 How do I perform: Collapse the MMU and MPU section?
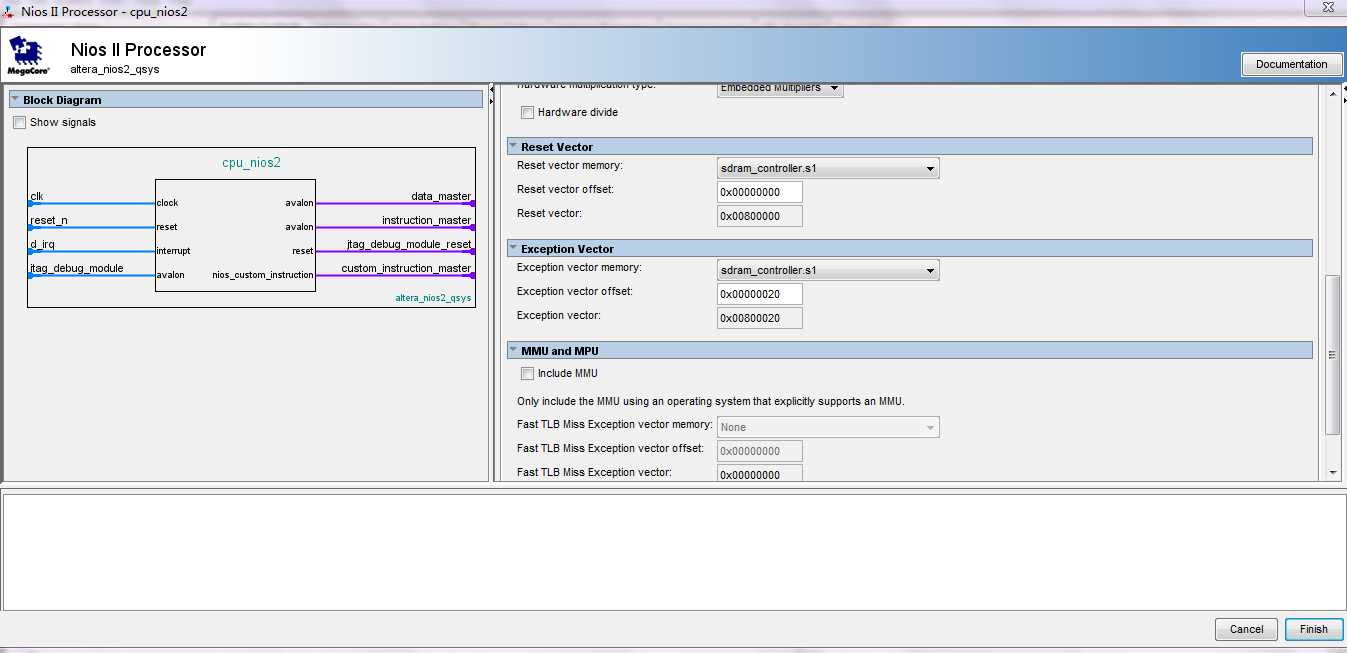513,351
